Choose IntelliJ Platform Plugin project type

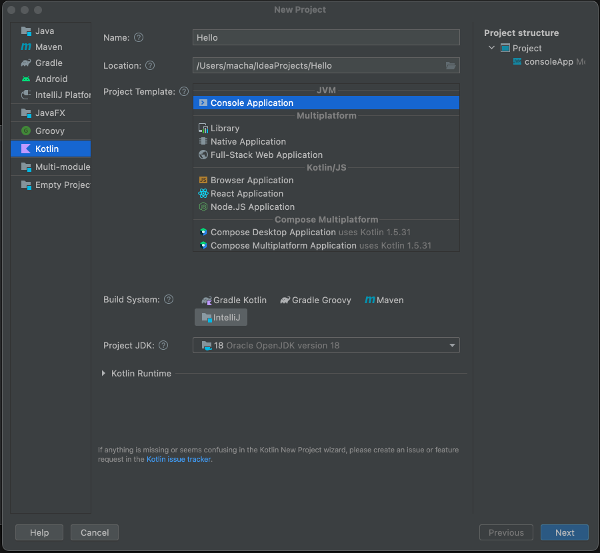click(x=51, y=95)
